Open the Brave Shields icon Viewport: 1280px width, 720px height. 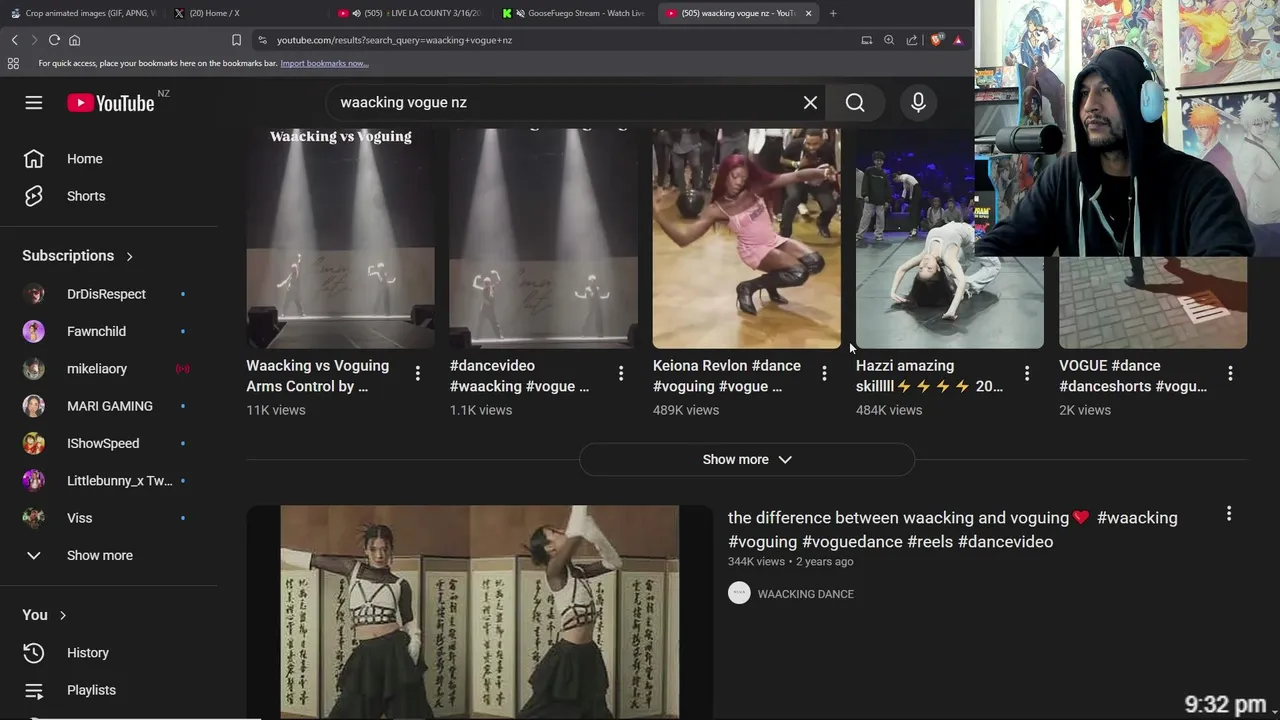point(936,40)
